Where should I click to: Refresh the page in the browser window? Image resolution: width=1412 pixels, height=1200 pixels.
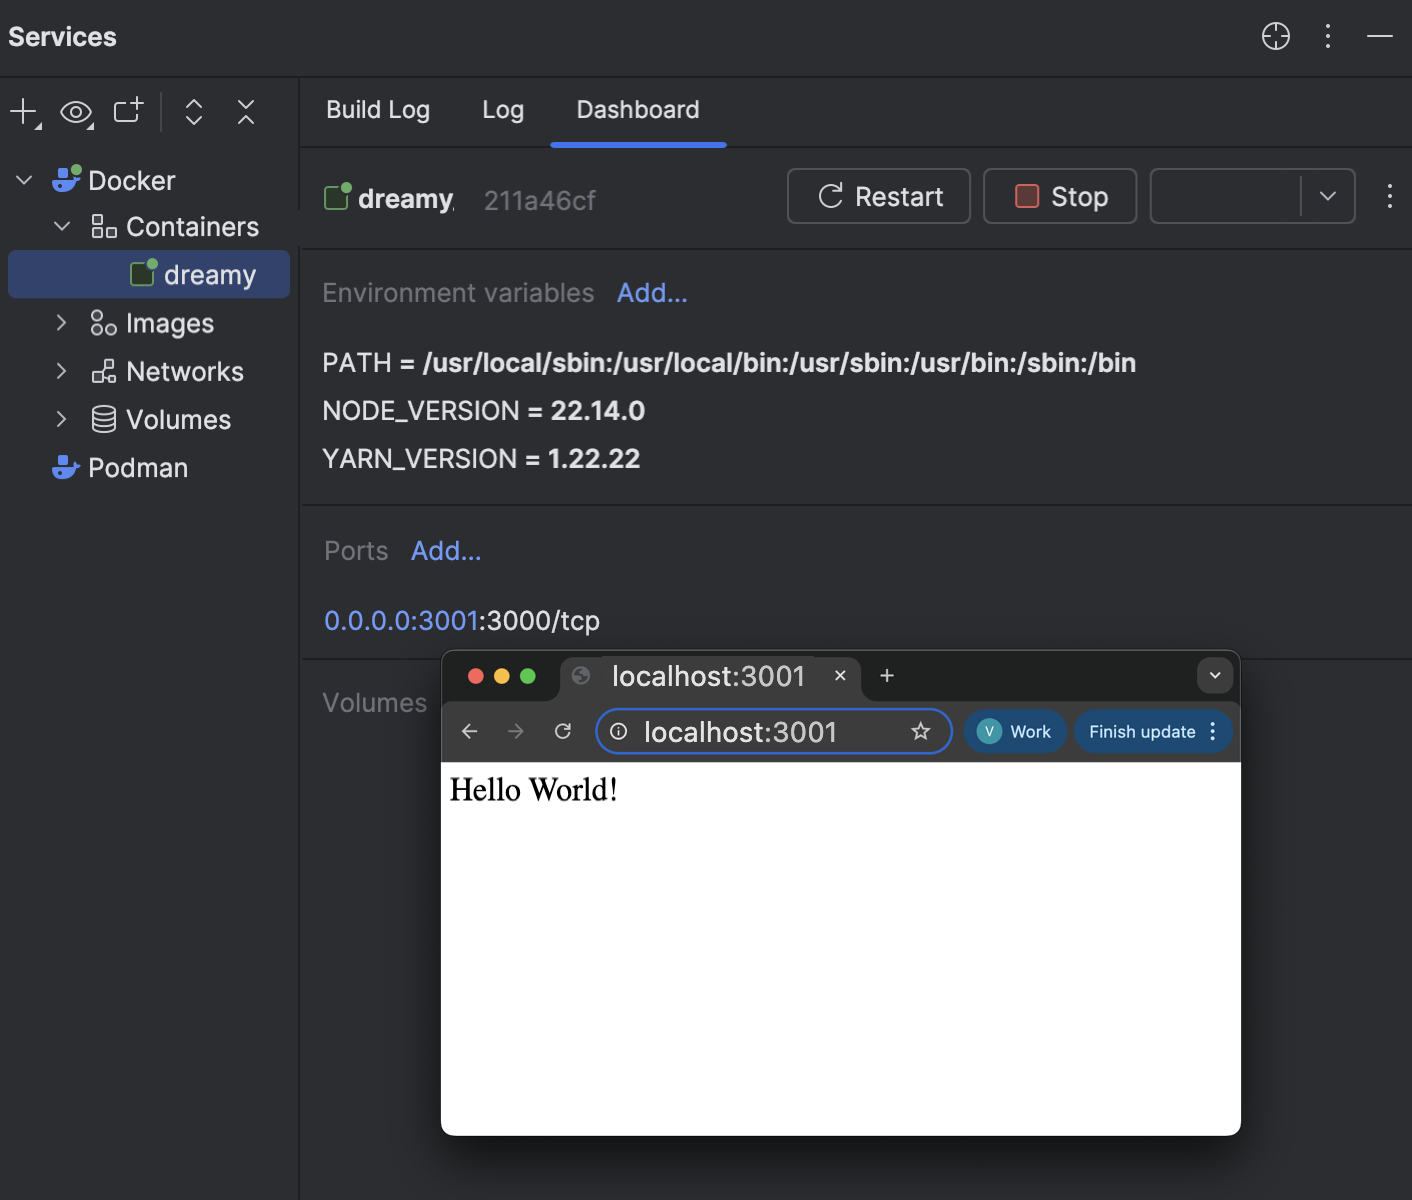[563, 731]
